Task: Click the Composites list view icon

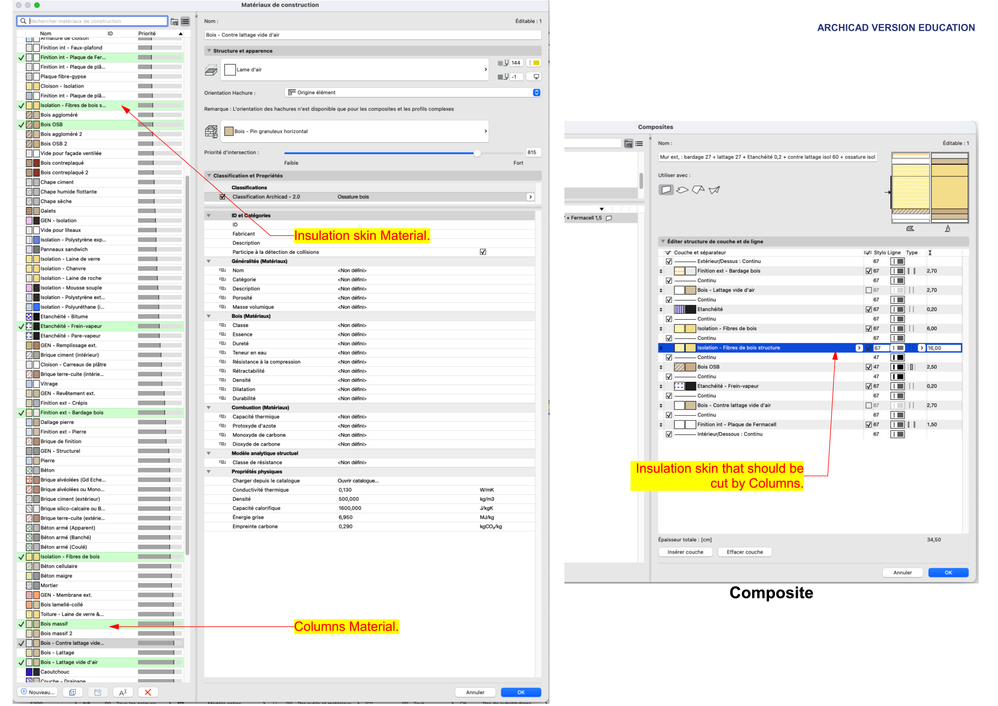Action: pyautogui.click(x=639, y=144)
